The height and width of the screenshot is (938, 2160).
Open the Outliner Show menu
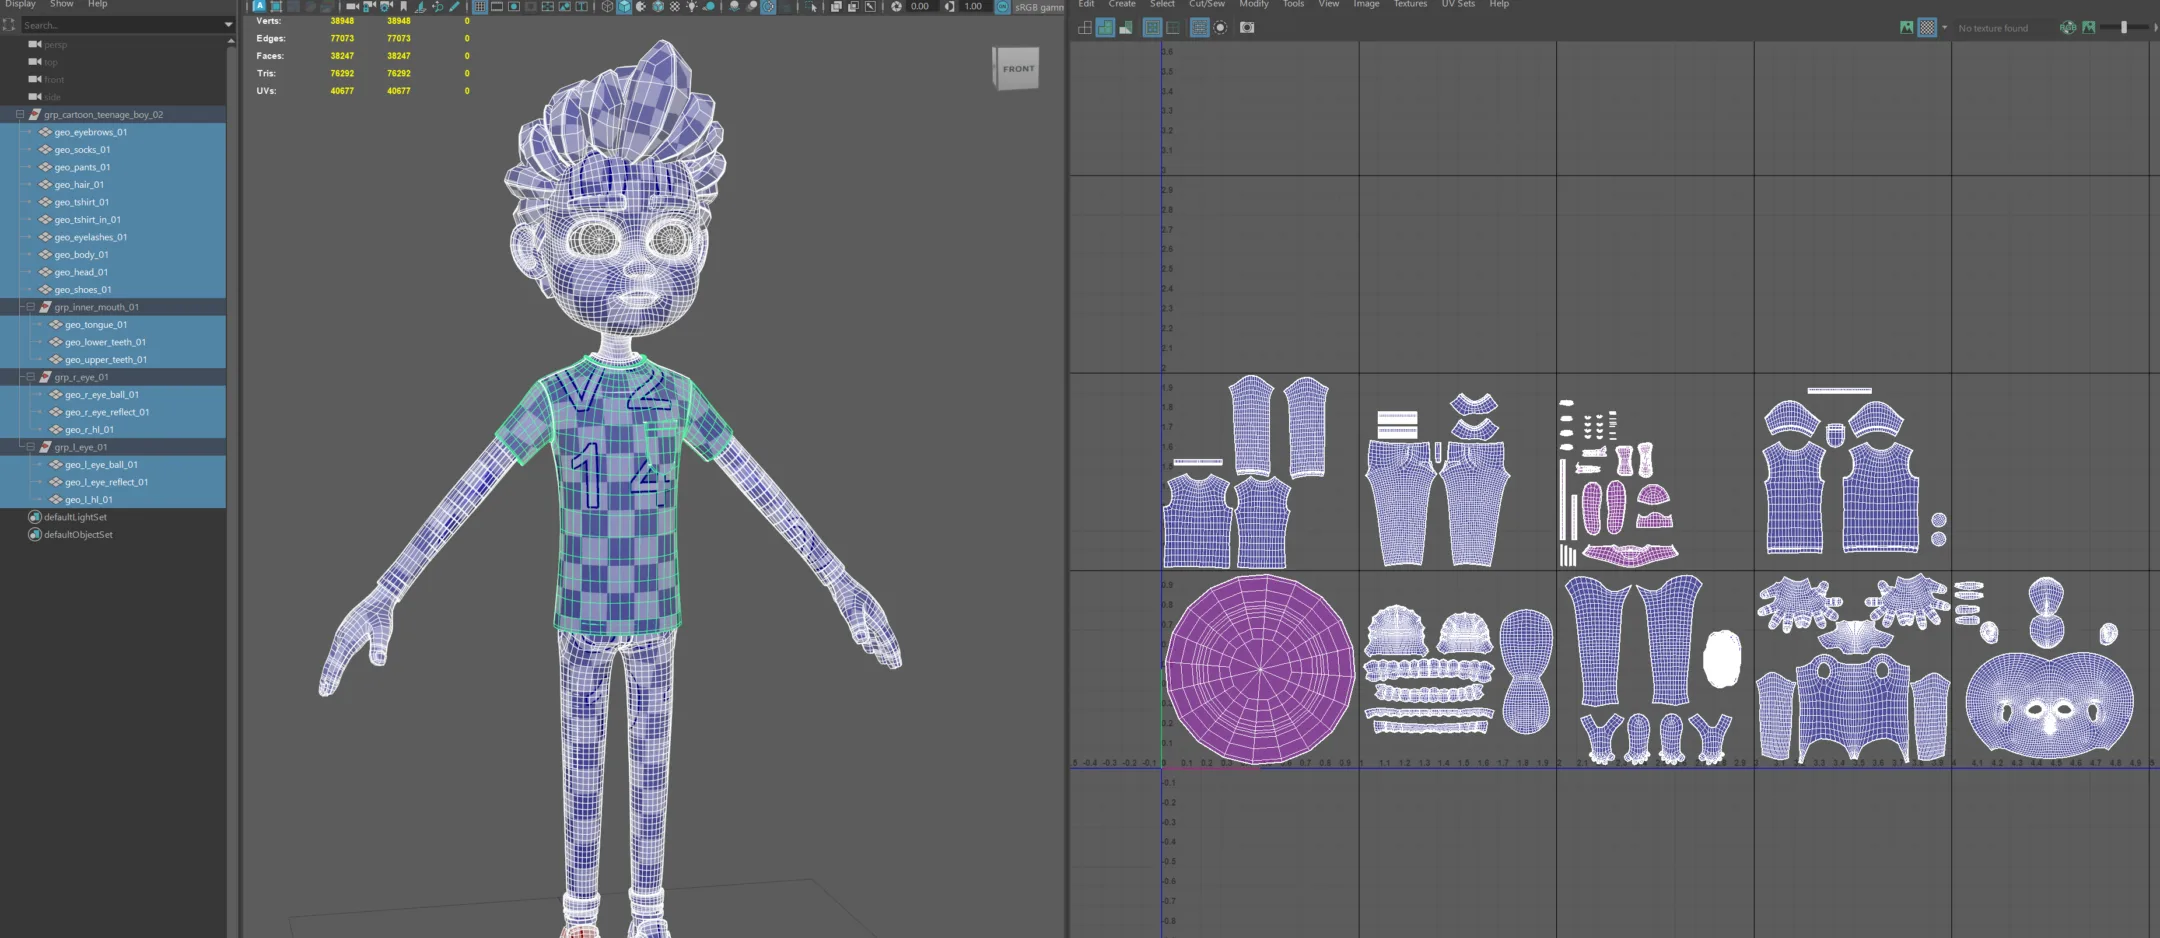click(62, 4)
